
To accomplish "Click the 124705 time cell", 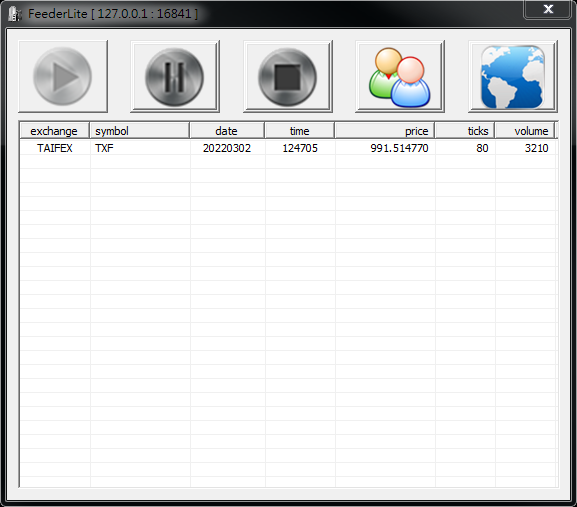I will coord(300,148).
